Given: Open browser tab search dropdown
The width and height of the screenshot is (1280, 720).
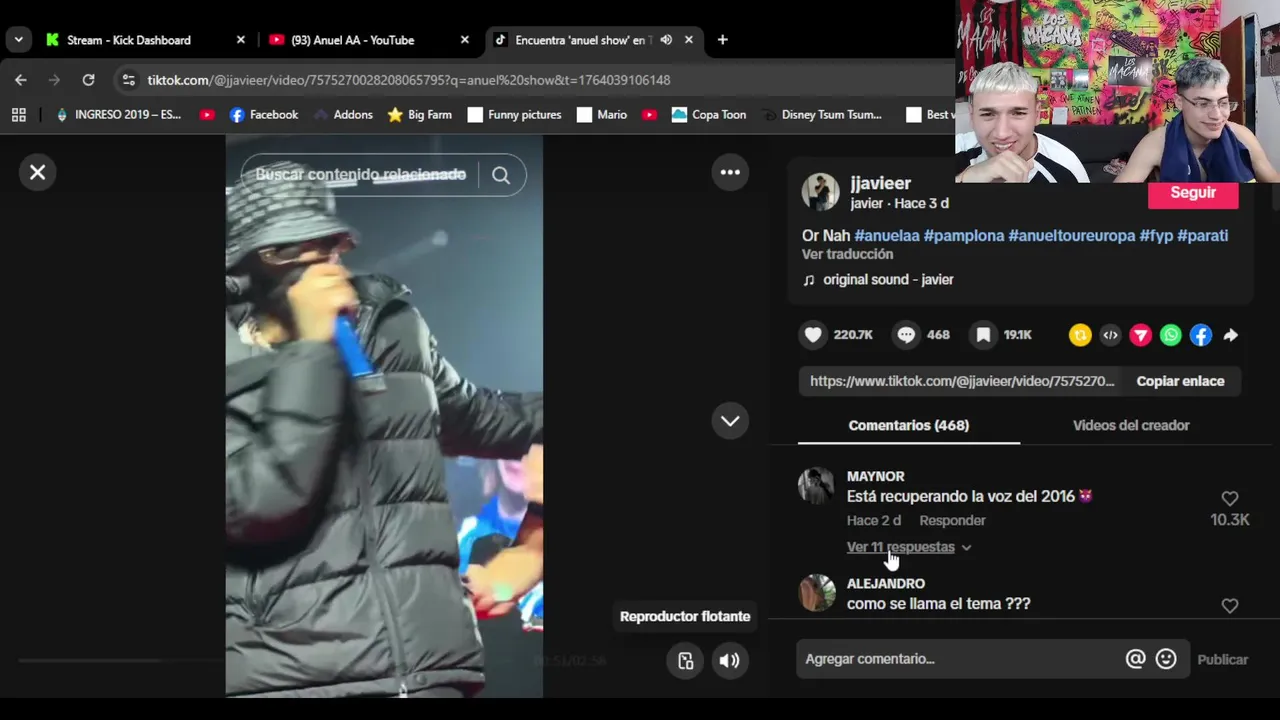Looking at the screenshot, I should [18, 40].
